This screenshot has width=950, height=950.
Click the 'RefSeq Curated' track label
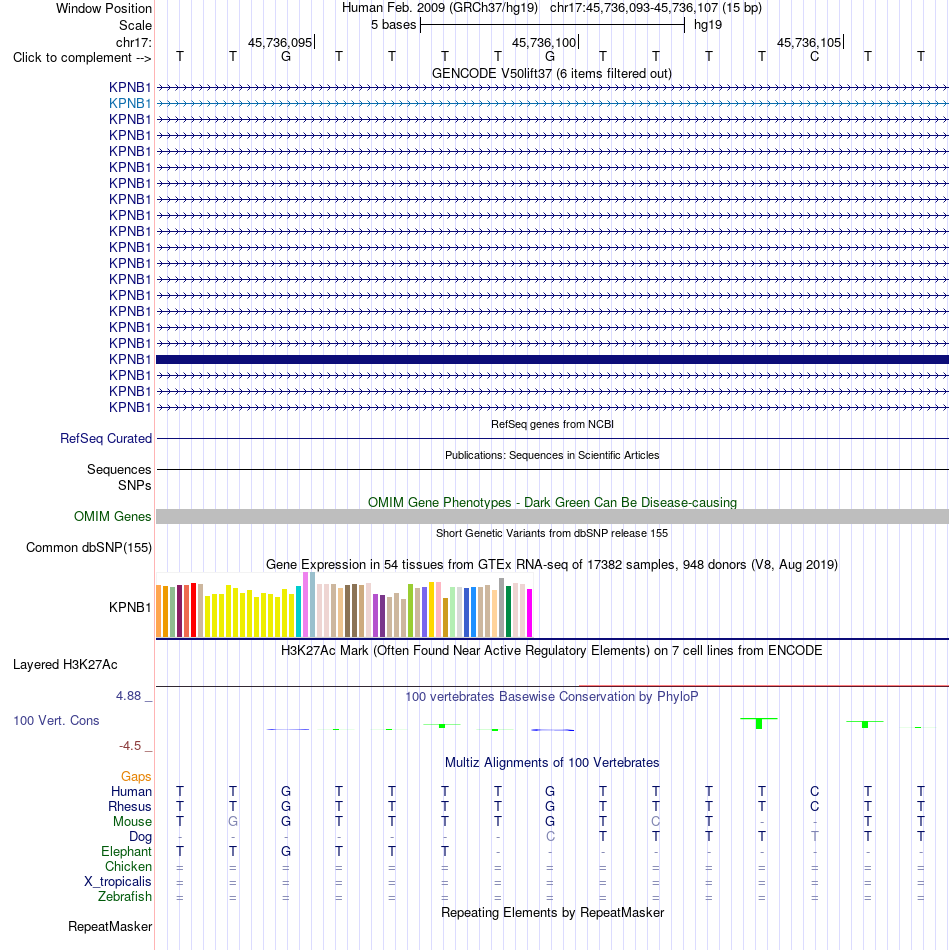[x=105, y=438]
